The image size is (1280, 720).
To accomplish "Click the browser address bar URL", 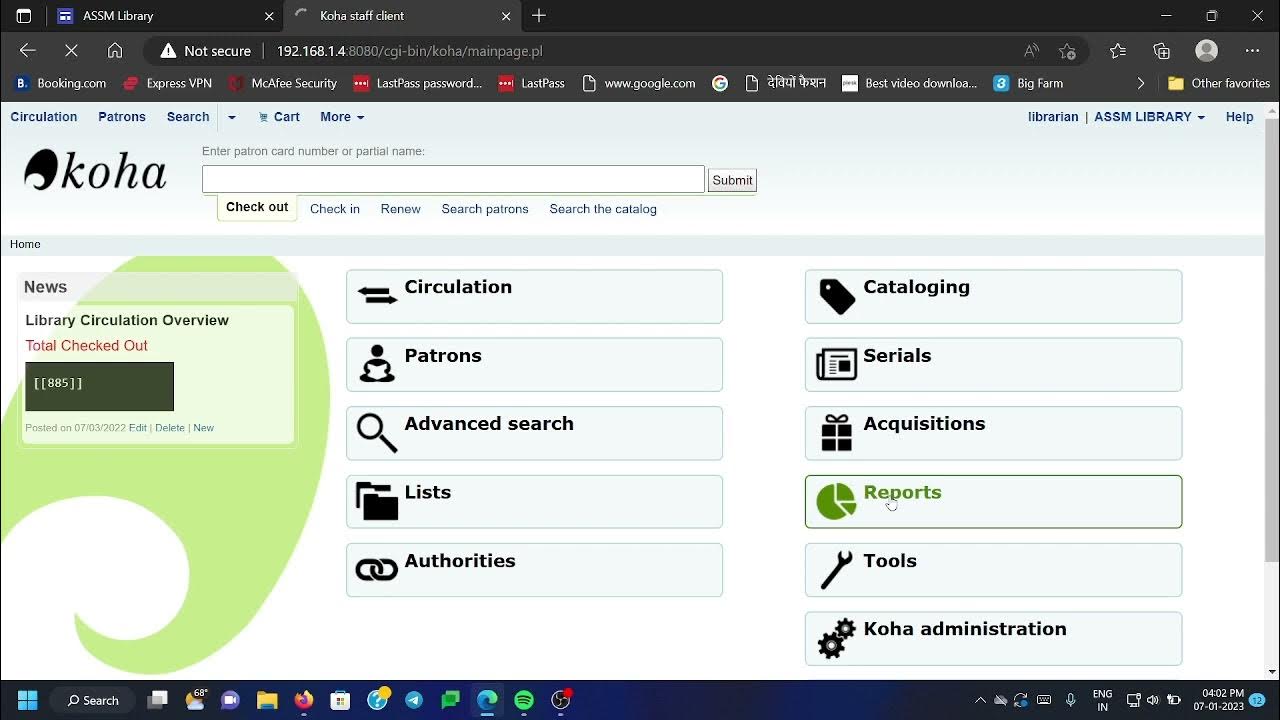I will (409, 51).
